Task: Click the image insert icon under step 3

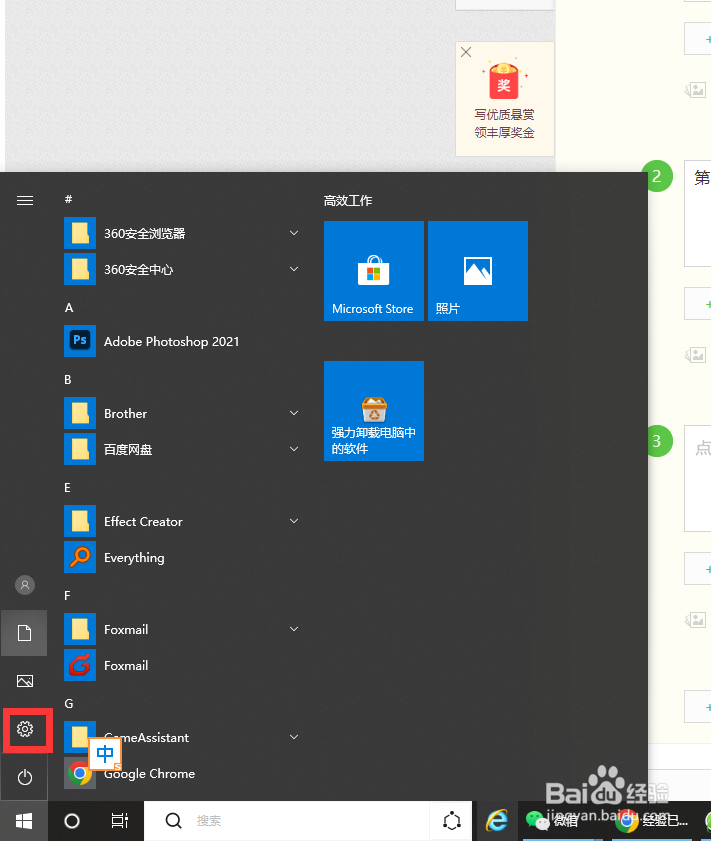Action: pos(695,620)
